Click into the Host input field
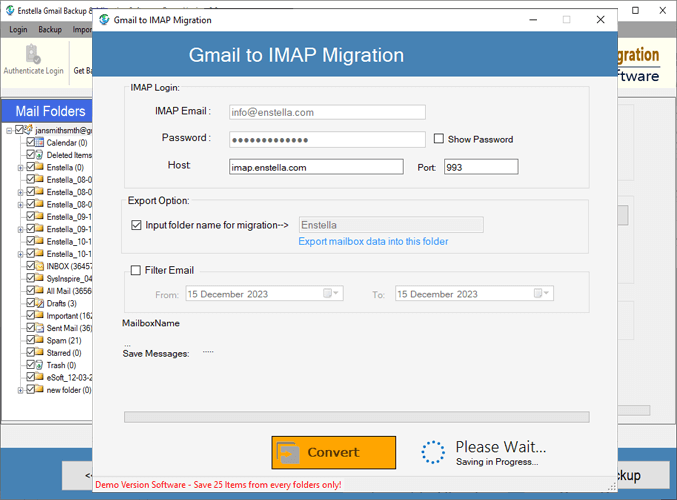This screenshot has height=500, width=677. (316, 167)
